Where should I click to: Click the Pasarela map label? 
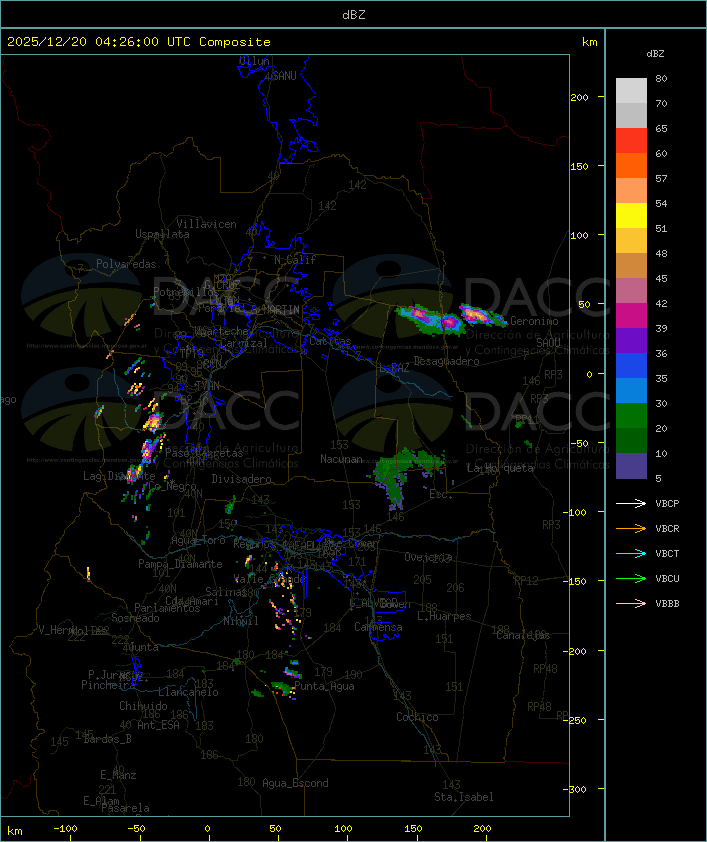click(126, 808)
